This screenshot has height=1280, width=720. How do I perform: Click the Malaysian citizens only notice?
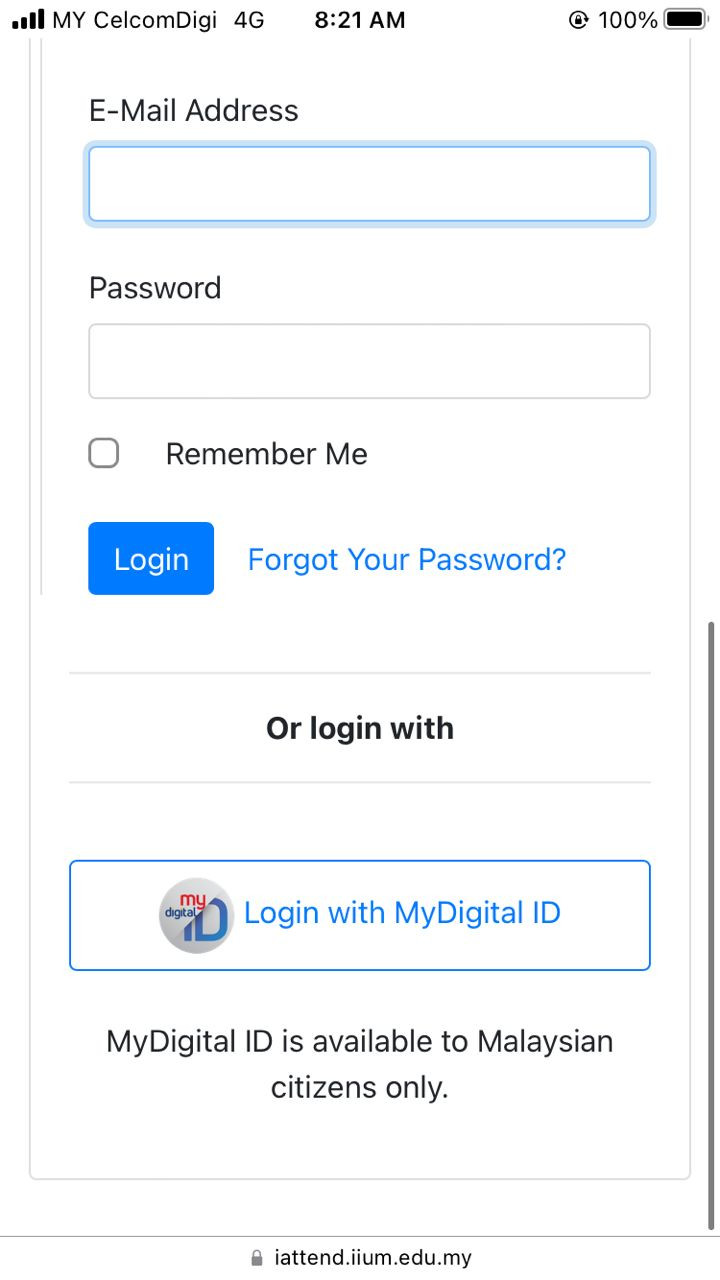[360, 1064]
